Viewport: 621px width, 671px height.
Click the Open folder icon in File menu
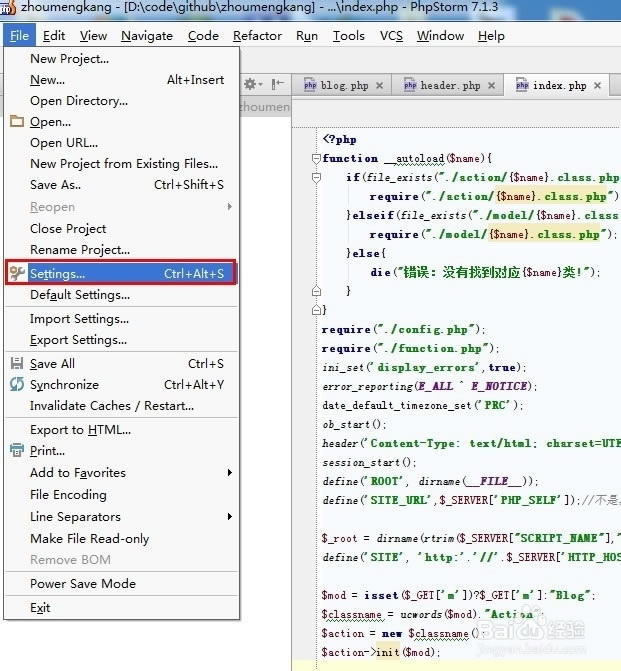pyautogui.click(x=17, y=122)
